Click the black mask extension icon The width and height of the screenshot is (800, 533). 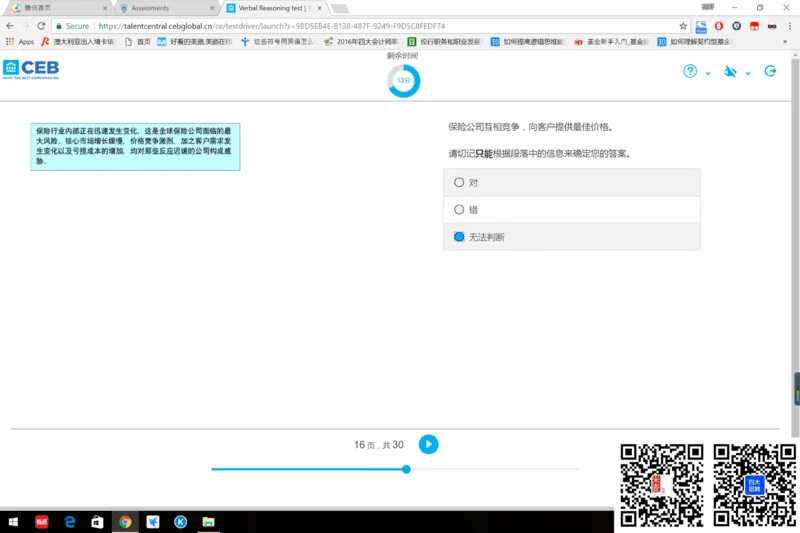(772, 26)
